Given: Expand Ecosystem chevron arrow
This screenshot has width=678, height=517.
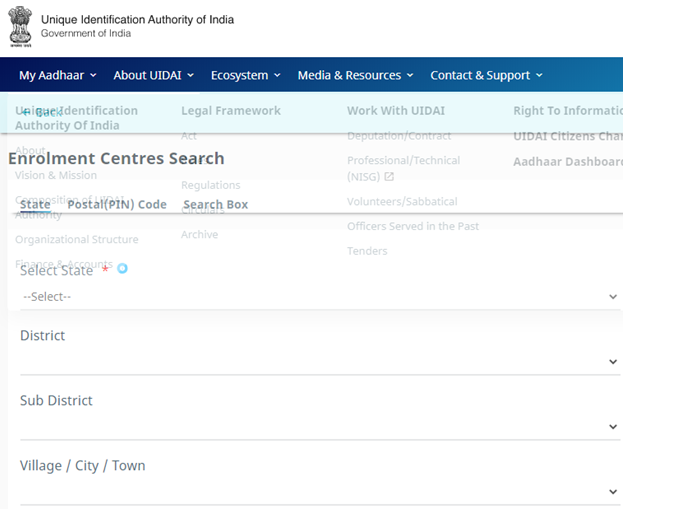Looking at the screenshot, I should 277,75.
